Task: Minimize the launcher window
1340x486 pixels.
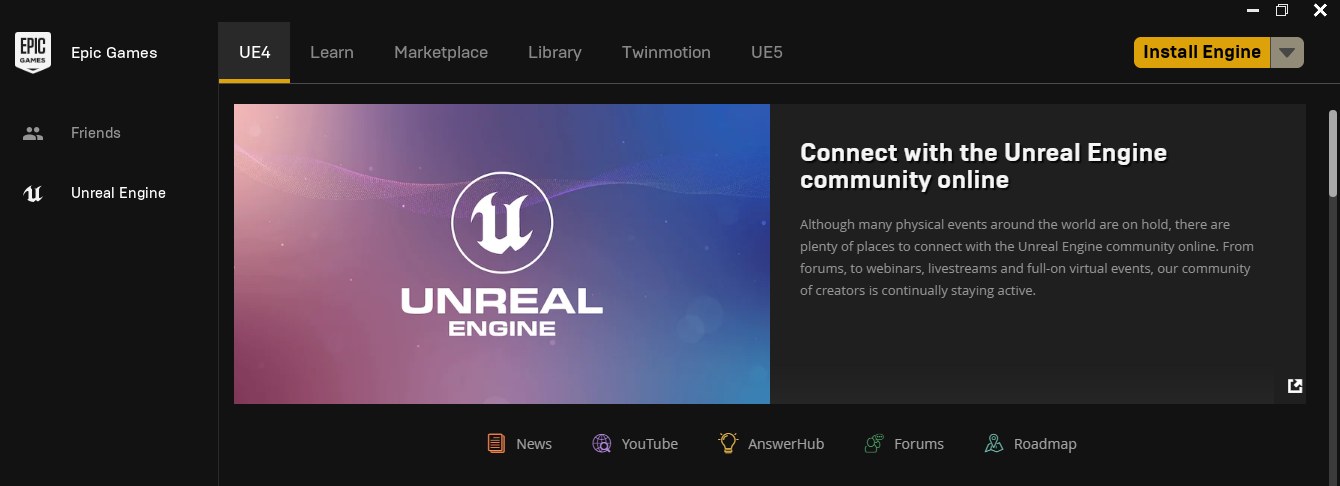Action: [x=1252, y=10]
